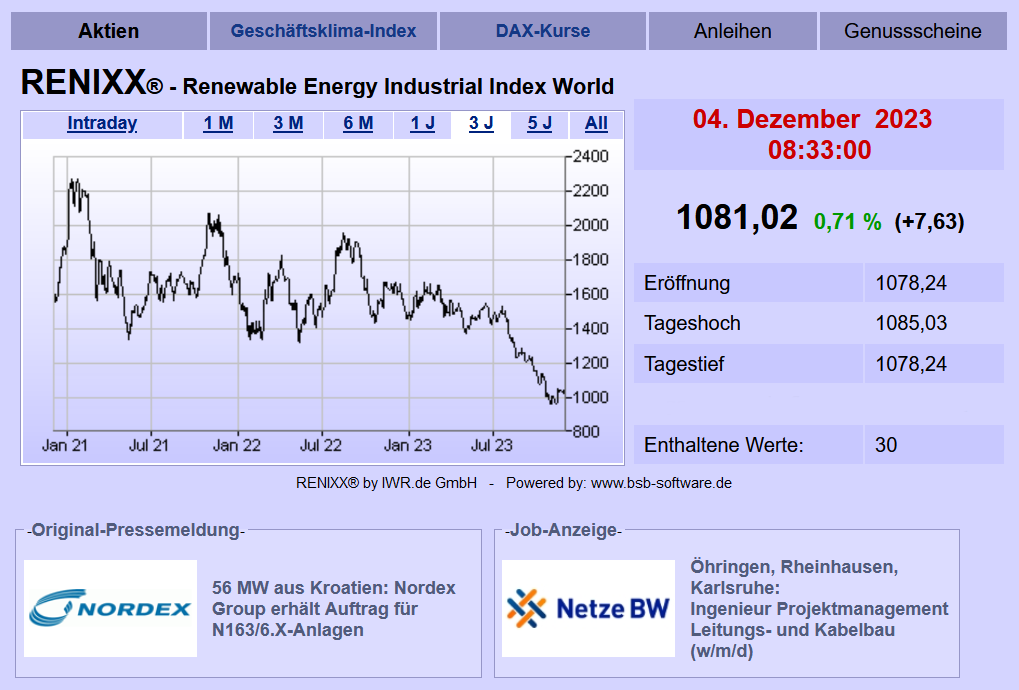Click the Netze BW logo
The height and width of the screenshot is (690, 1019).
pyautogui.click(x=588, y=608)
